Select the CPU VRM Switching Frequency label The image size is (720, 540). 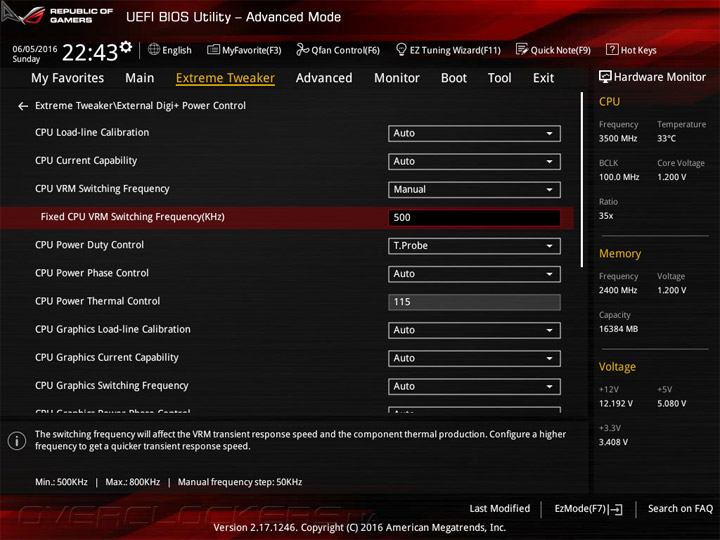click(102, 189)
